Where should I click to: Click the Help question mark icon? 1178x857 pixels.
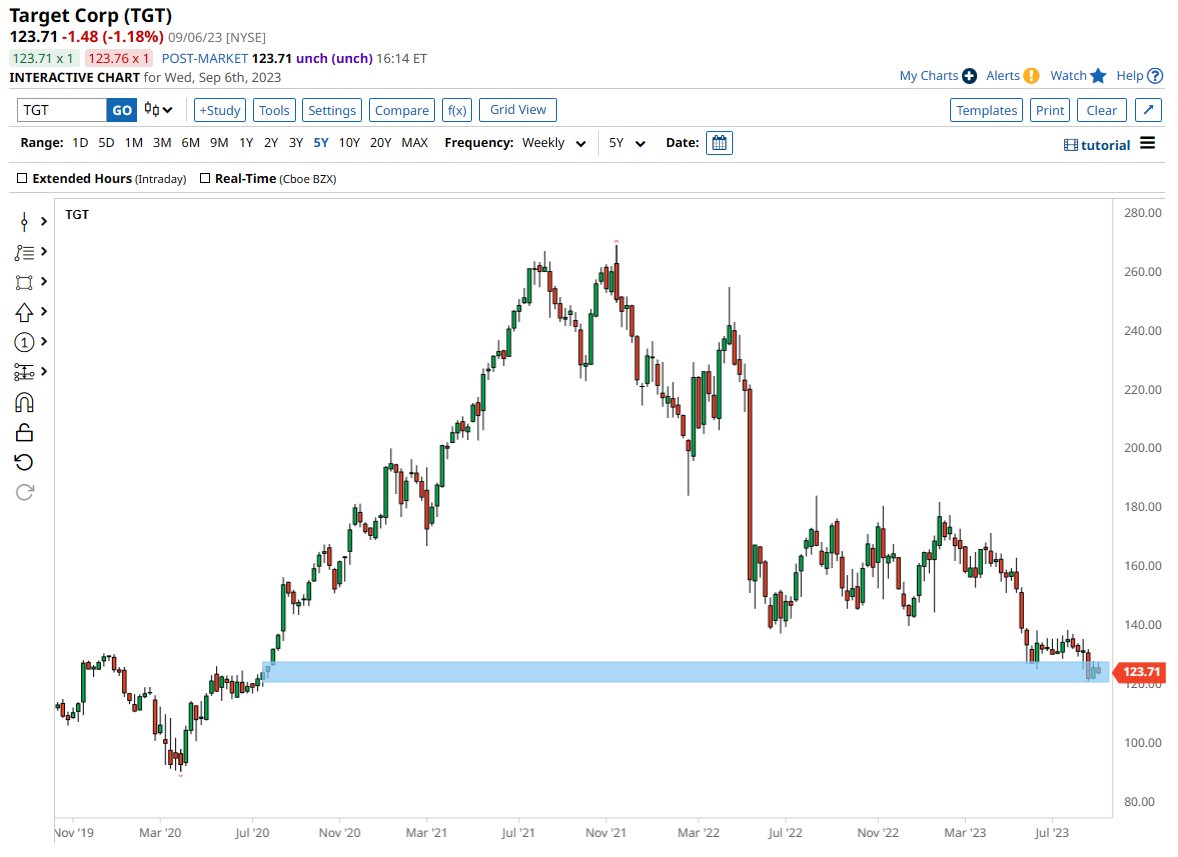click(1155, 76)
